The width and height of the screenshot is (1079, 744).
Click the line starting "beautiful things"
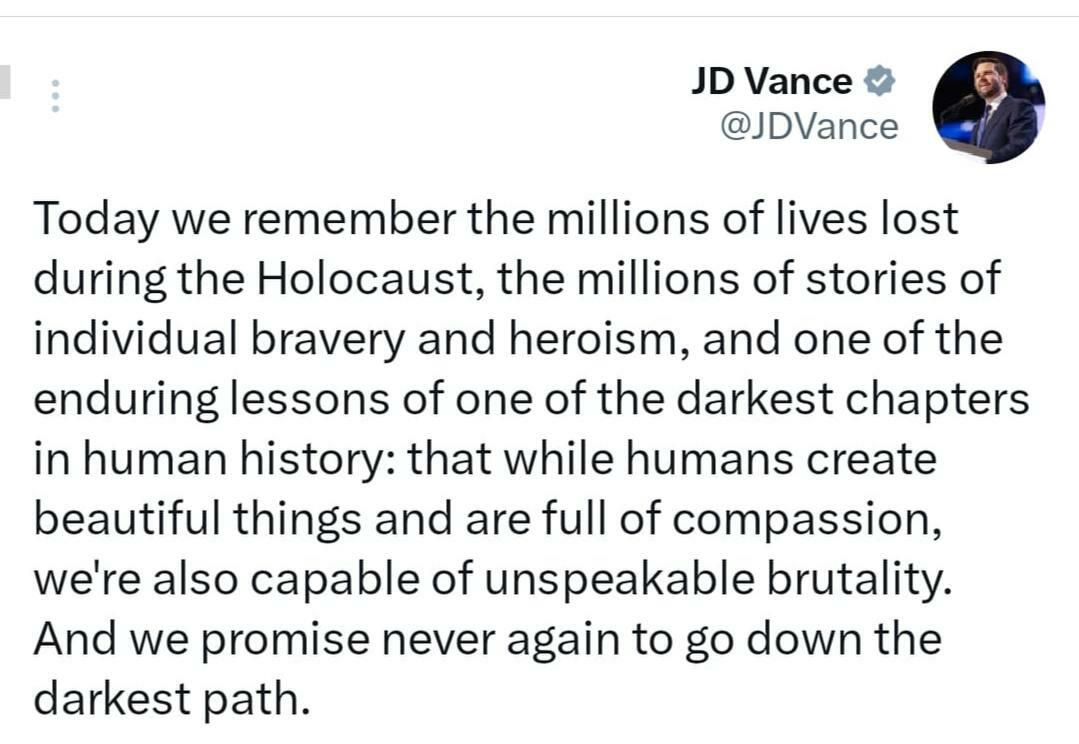coord(485,519)
